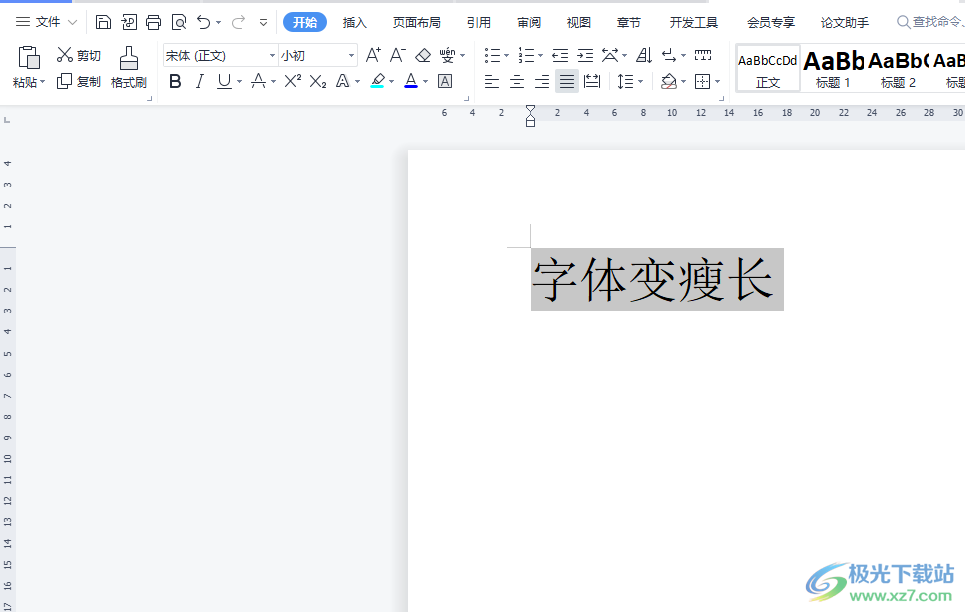
Task: Decrease paragraph indent icon
Action: pyautogui.click(x=560, y=55)
